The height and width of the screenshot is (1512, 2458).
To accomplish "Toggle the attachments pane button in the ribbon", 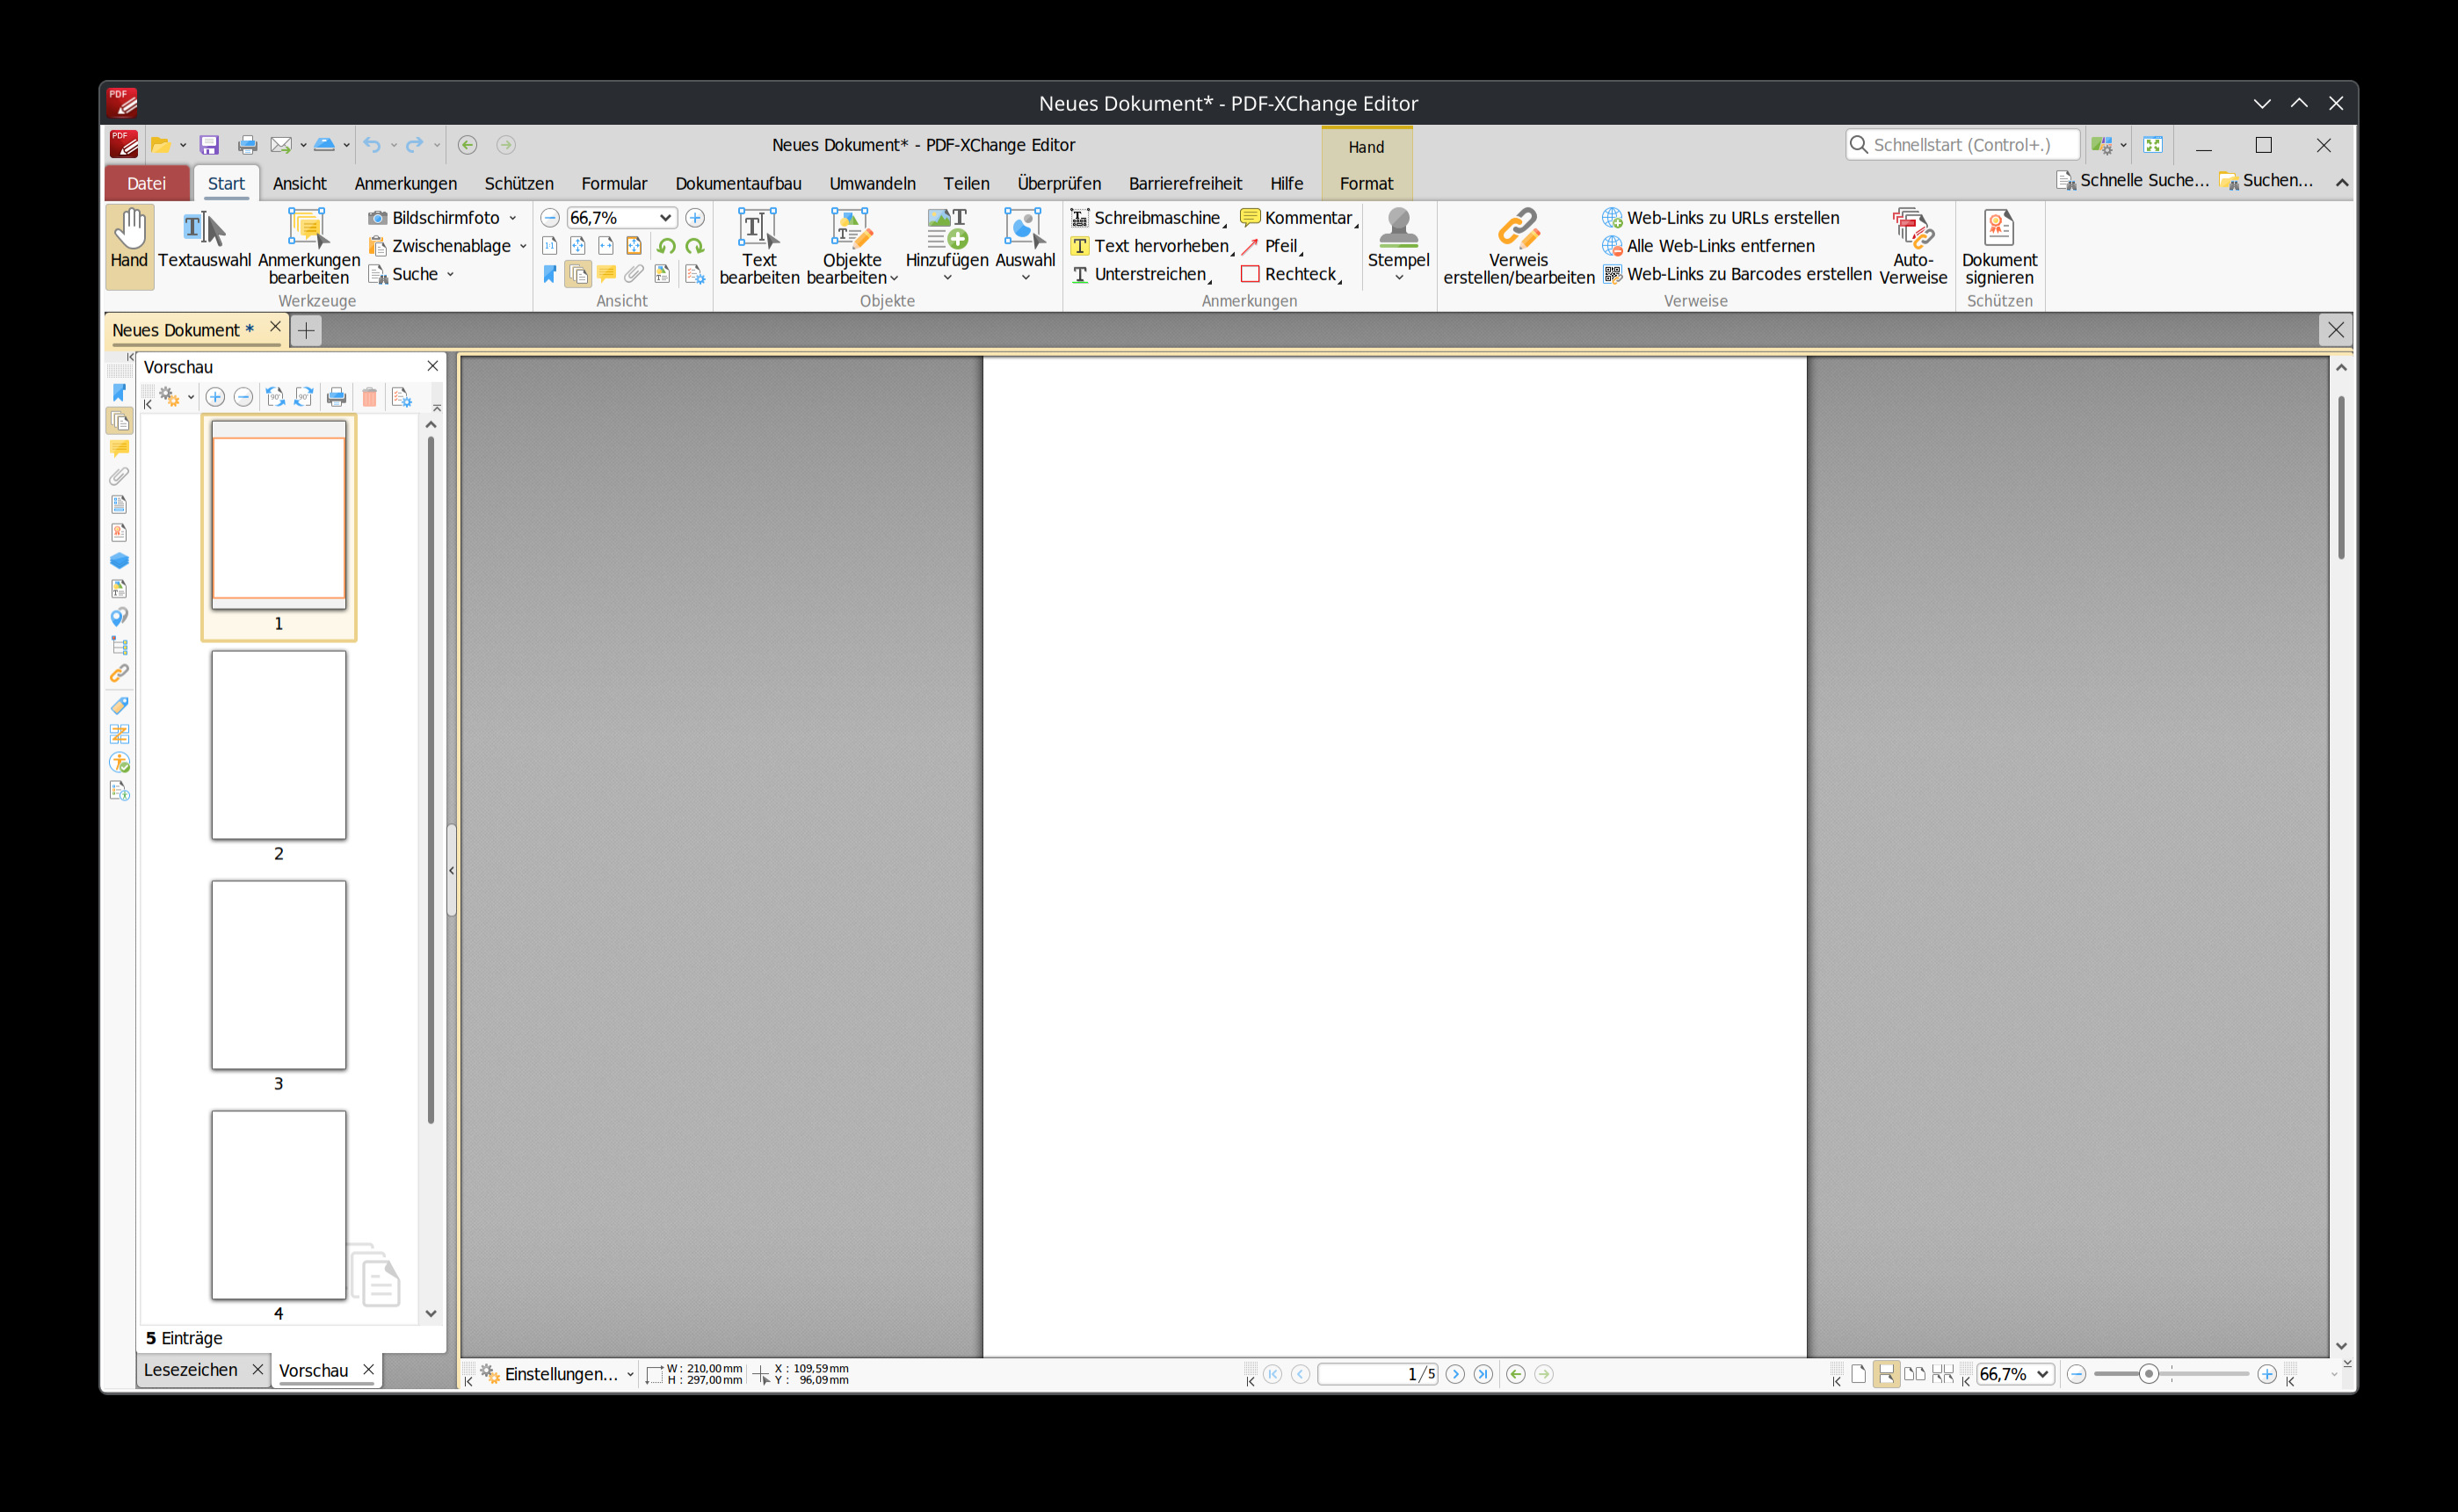I will (x=634, y=274).
